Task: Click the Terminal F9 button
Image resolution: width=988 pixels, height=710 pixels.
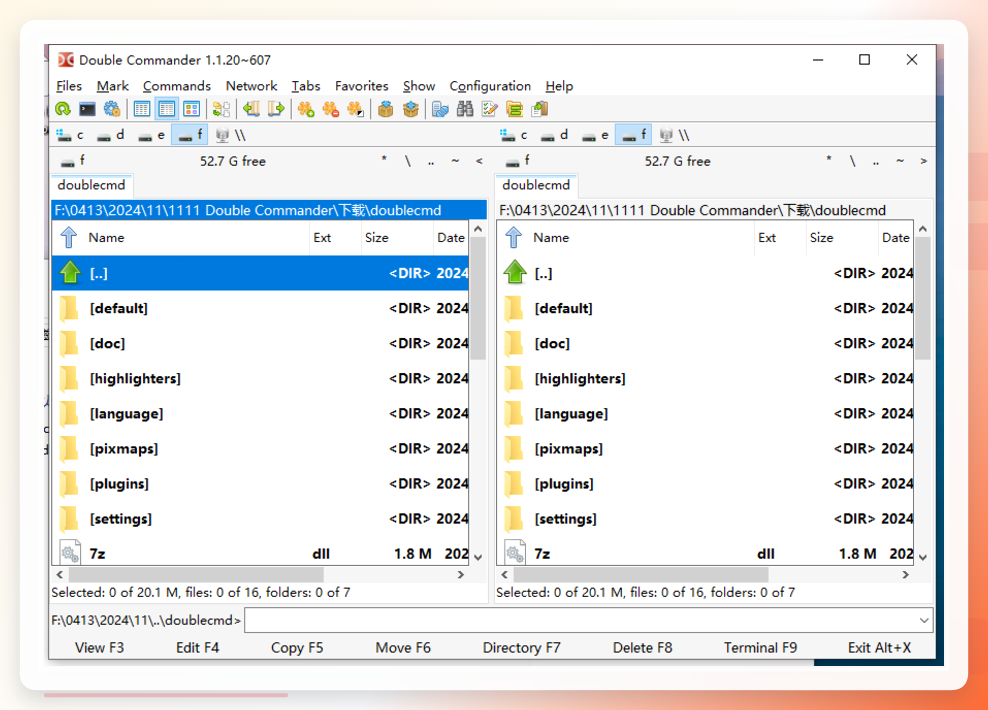Action: [x=761, y=648]
